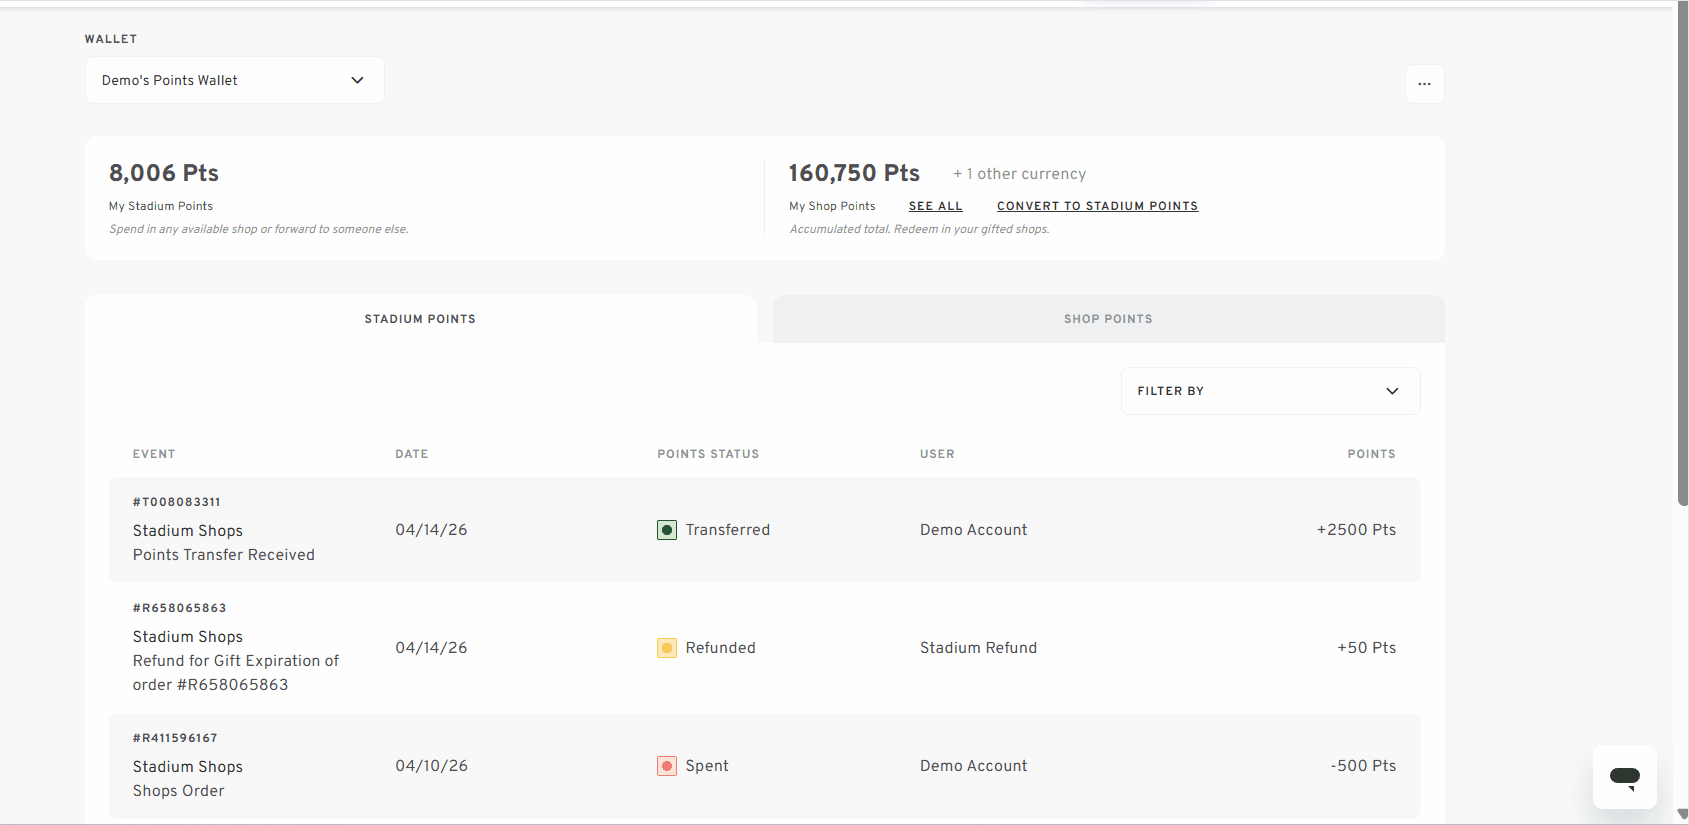The image size is (1689, 825).
Task: Click the Filter By chevron arrow
Action: tap(1392, 391)
